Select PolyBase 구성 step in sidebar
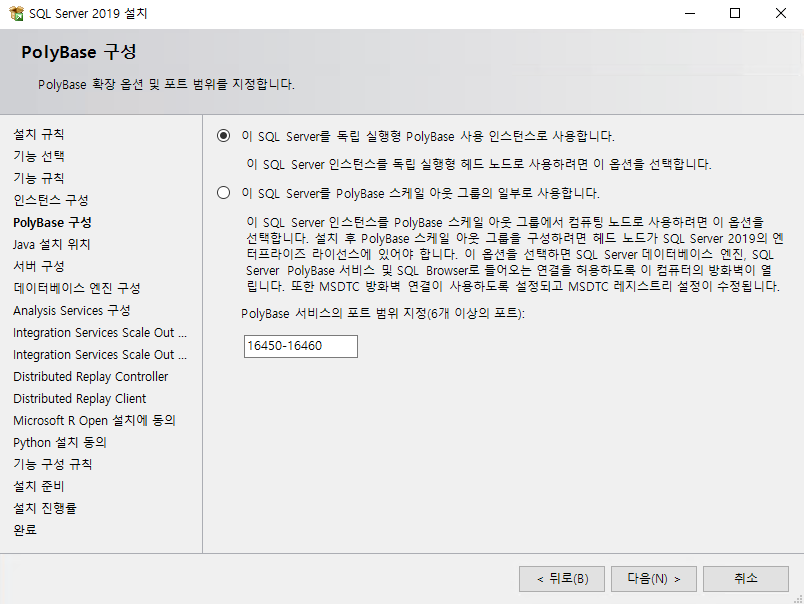The height and width of the screenshot is (604, 804). [x=52, y=222]
